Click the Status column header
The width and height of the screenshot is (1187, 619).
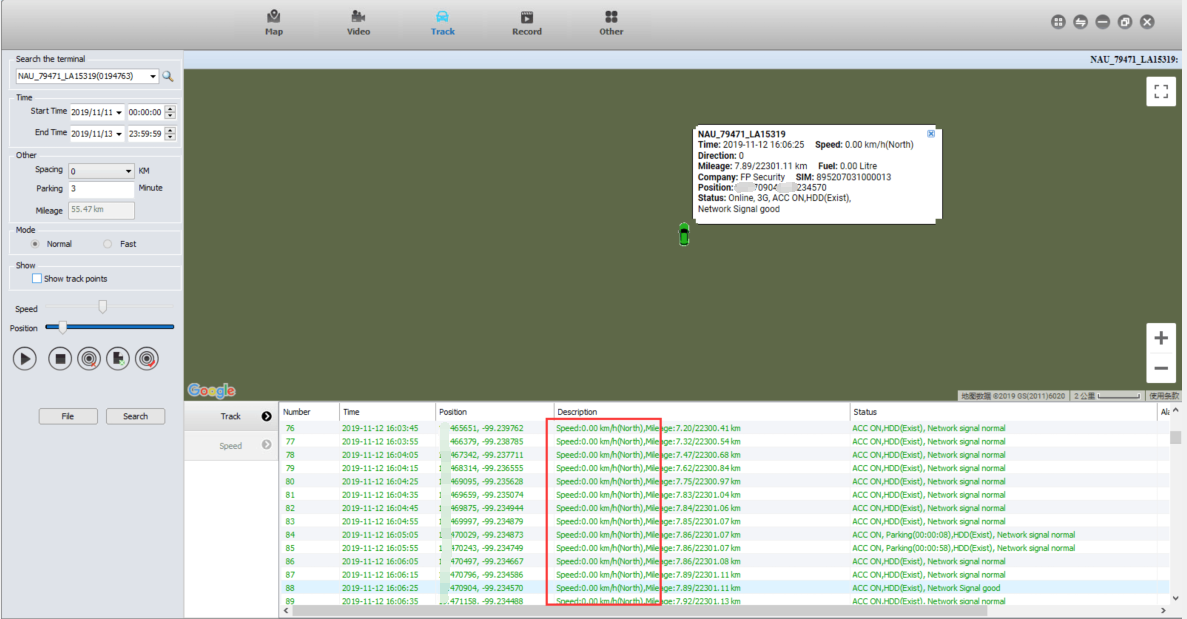pyautogui.click(x=1003, y=412)
